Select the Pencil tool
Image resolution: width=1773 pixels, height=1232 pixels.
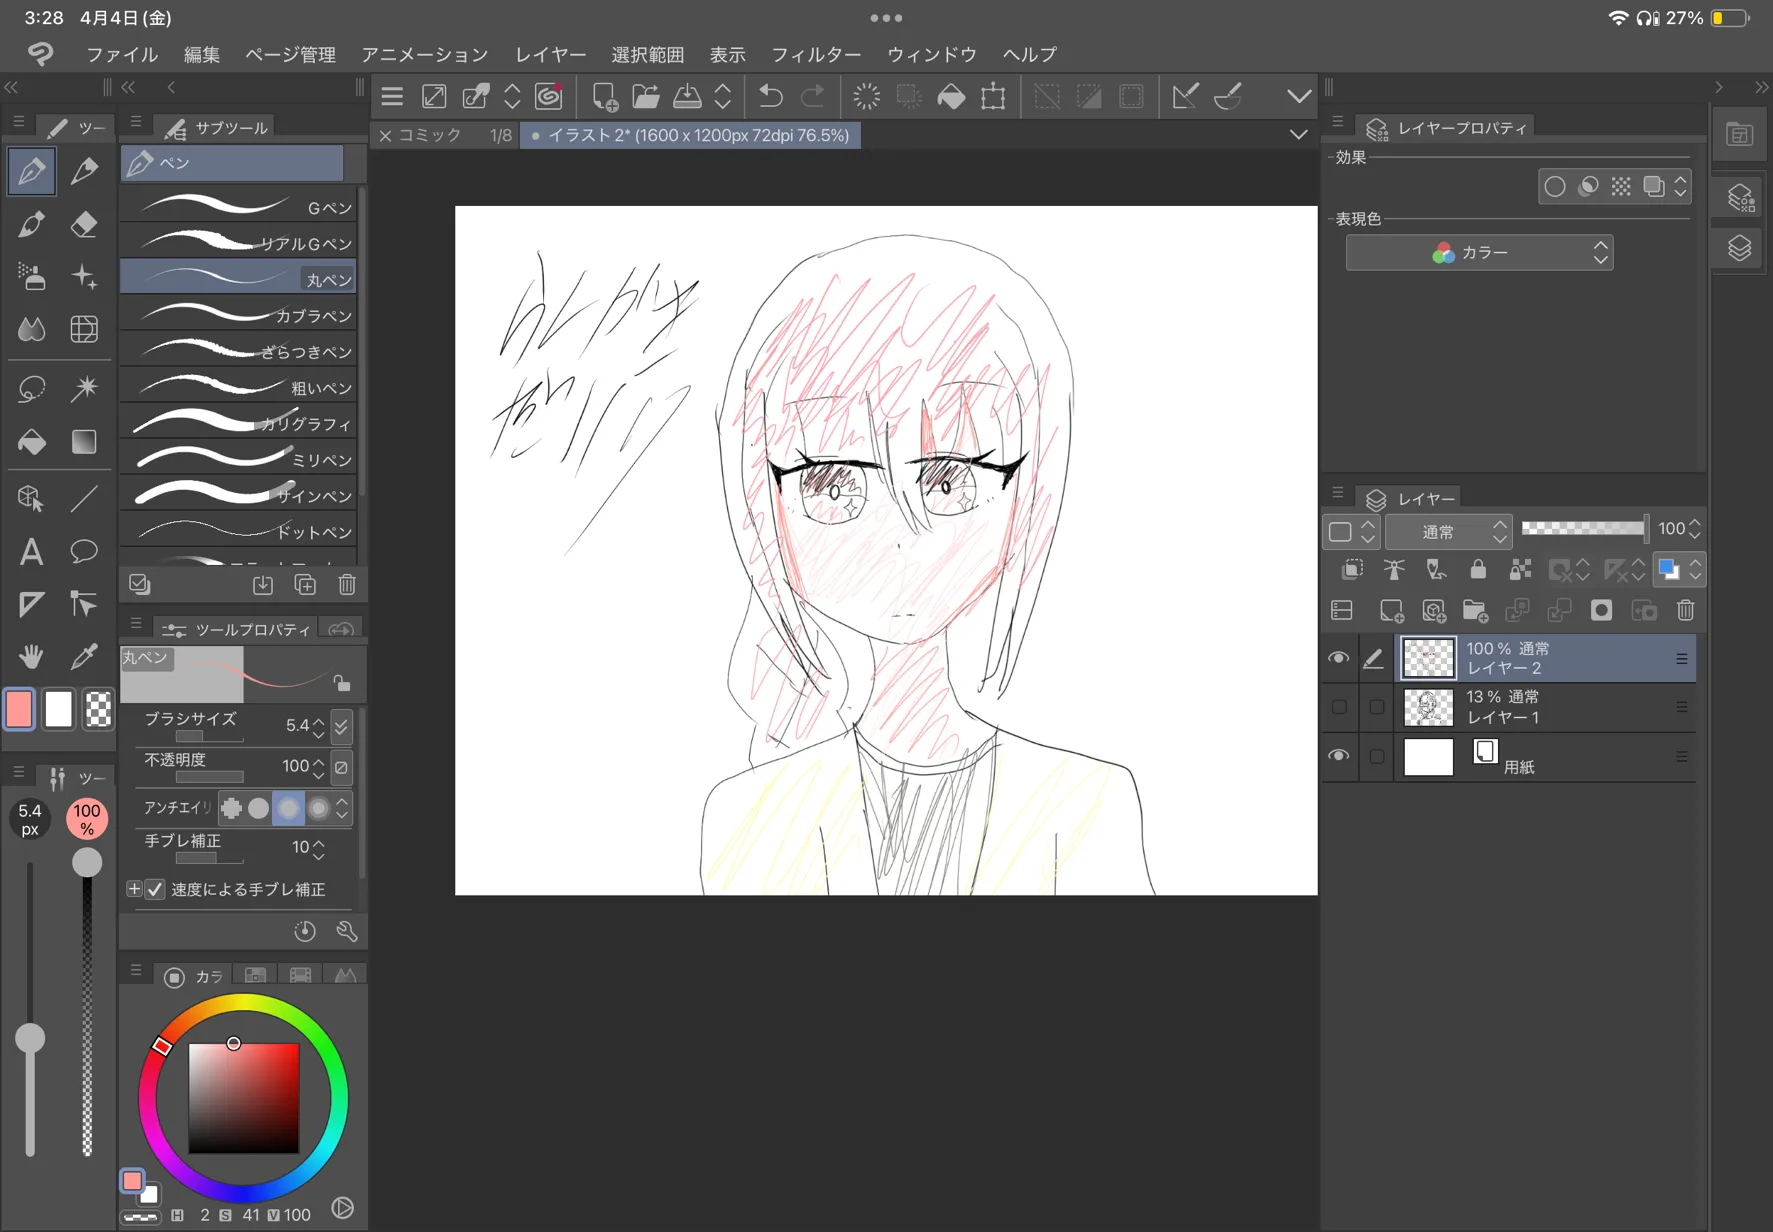85,171
